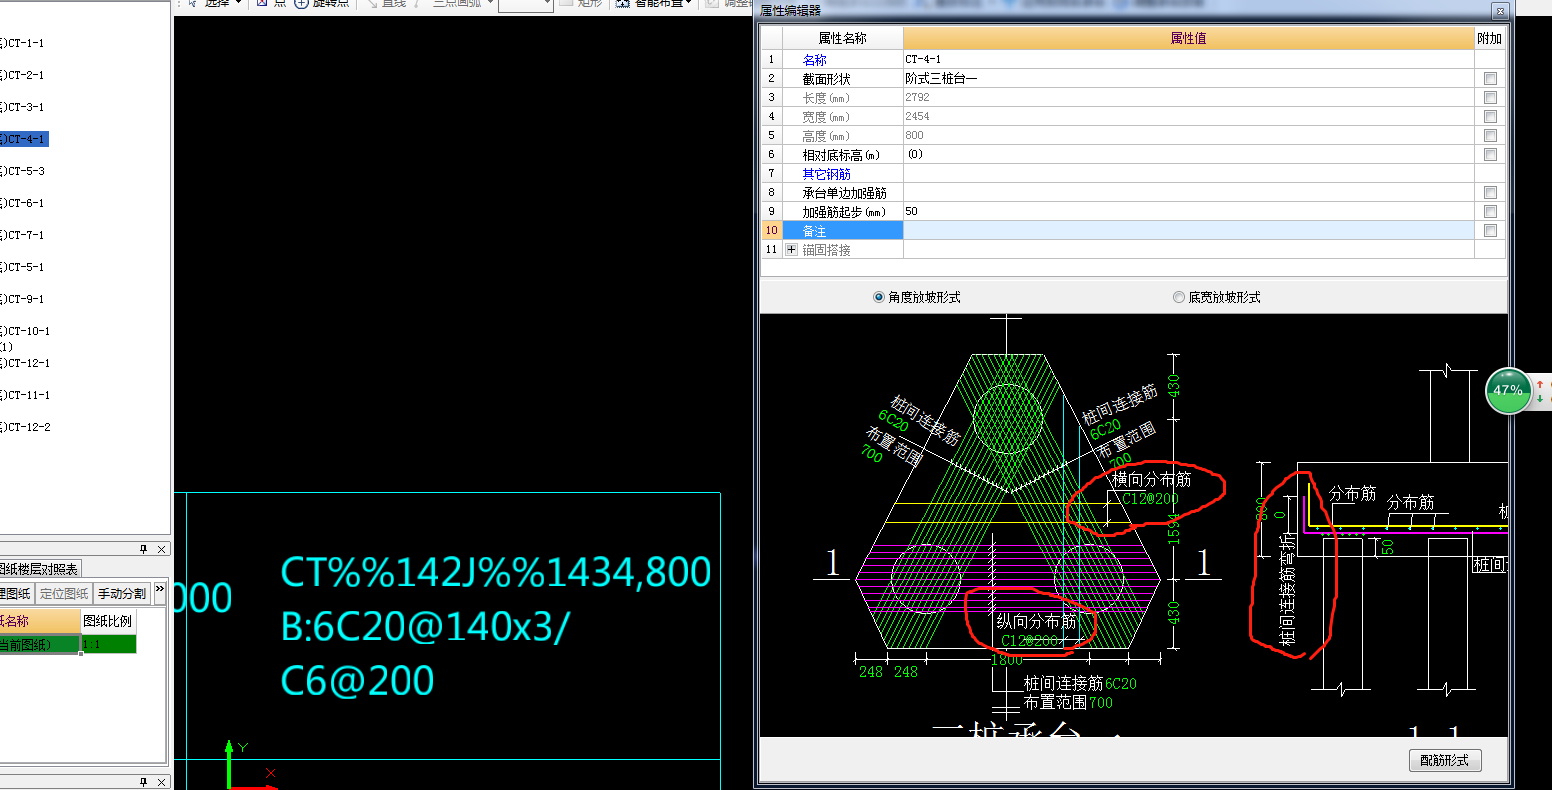Edit bottom 桩间连接筋 value 6C20
Screen dimensions: 1552x790
pyautogui.click(x=1120, y=683)
